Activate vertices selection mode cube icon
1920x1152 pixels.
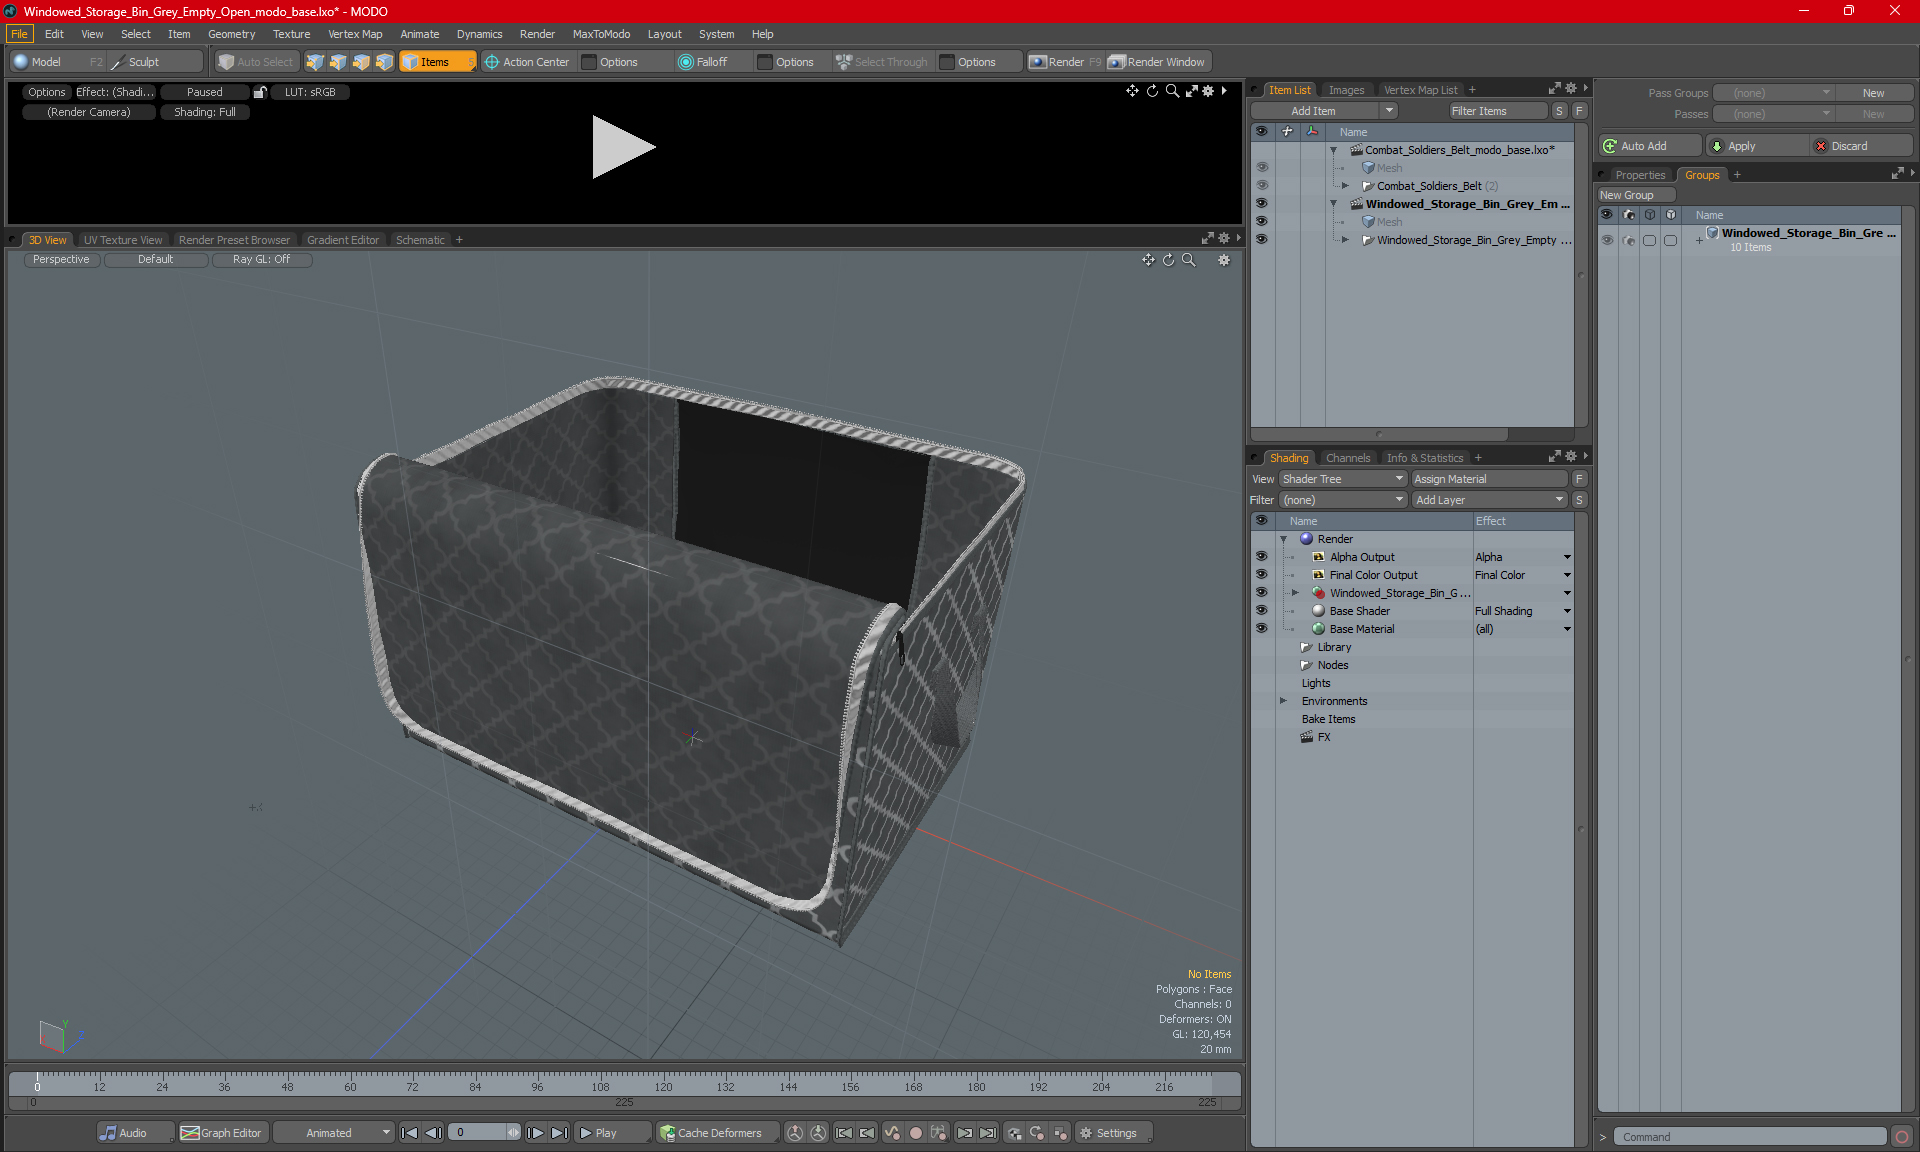(315, 62)
